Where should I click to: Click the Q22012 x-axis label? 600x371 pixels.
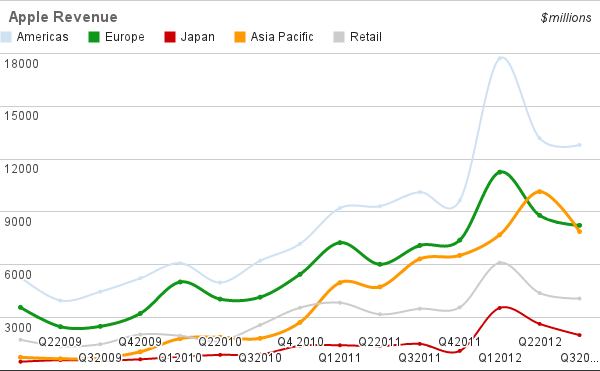tap(540, 342)
